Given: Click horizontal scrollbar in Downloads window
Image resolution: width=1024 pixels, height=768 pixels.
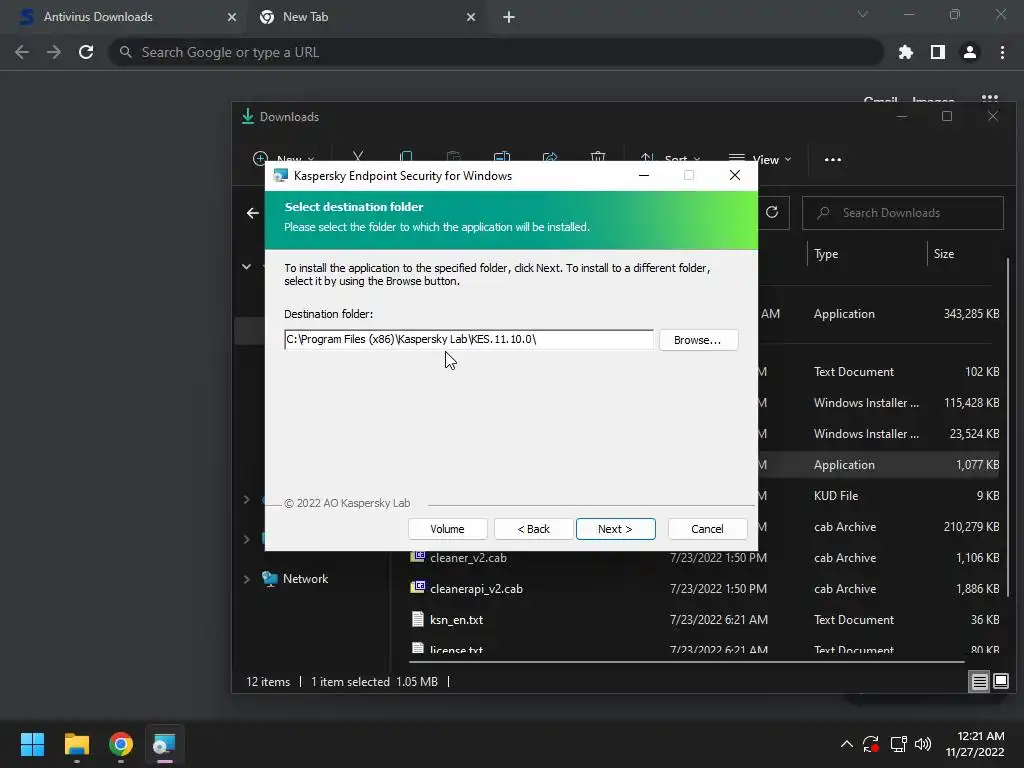Looking at the screenshot, I should (686, 662).
